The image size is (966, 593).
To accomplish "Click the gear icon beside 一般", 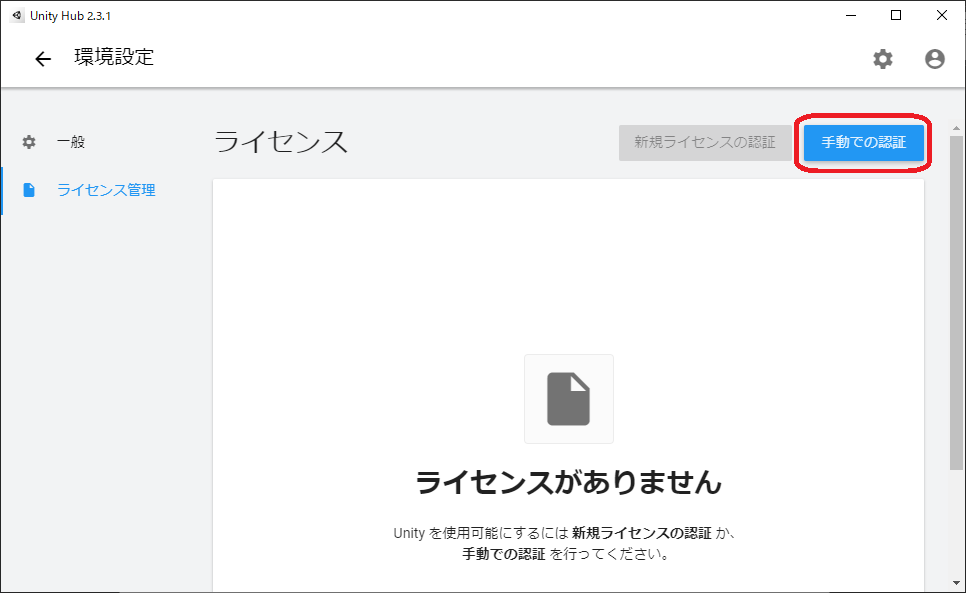I will click(x=29, y=142).
